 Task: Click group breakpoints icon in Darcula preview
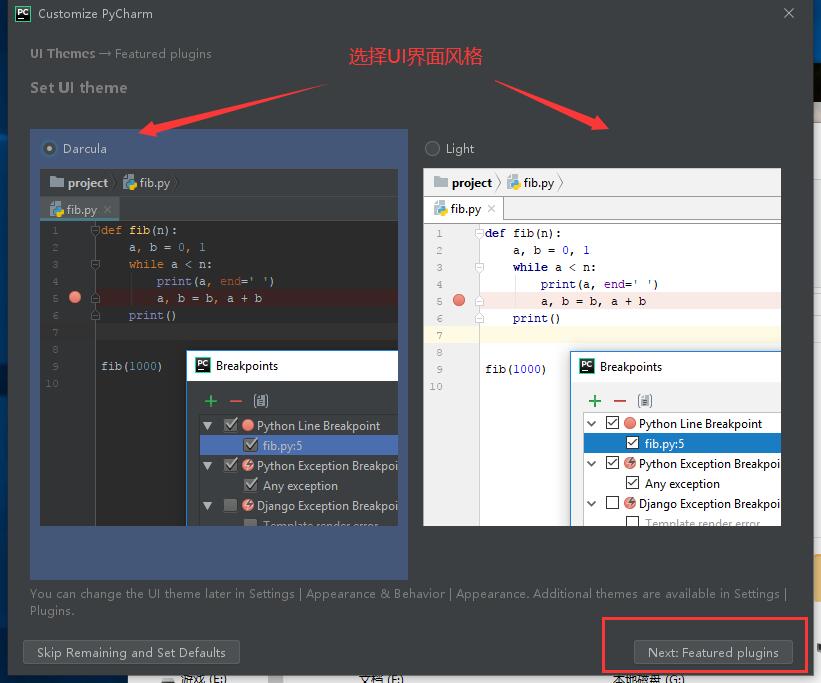pos(261,401)
